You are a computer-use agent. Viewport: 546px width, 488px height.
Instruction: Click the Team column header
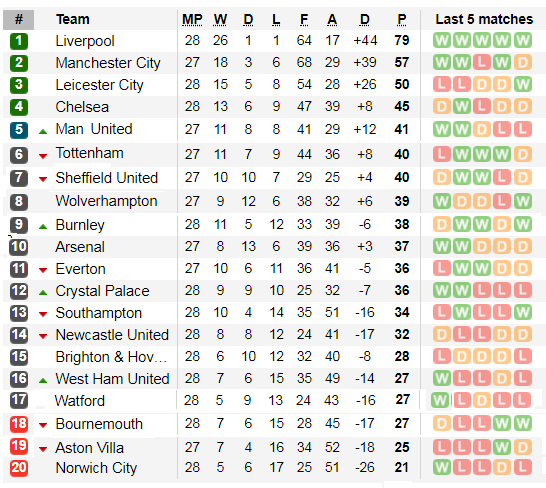[x=73, y=19]
